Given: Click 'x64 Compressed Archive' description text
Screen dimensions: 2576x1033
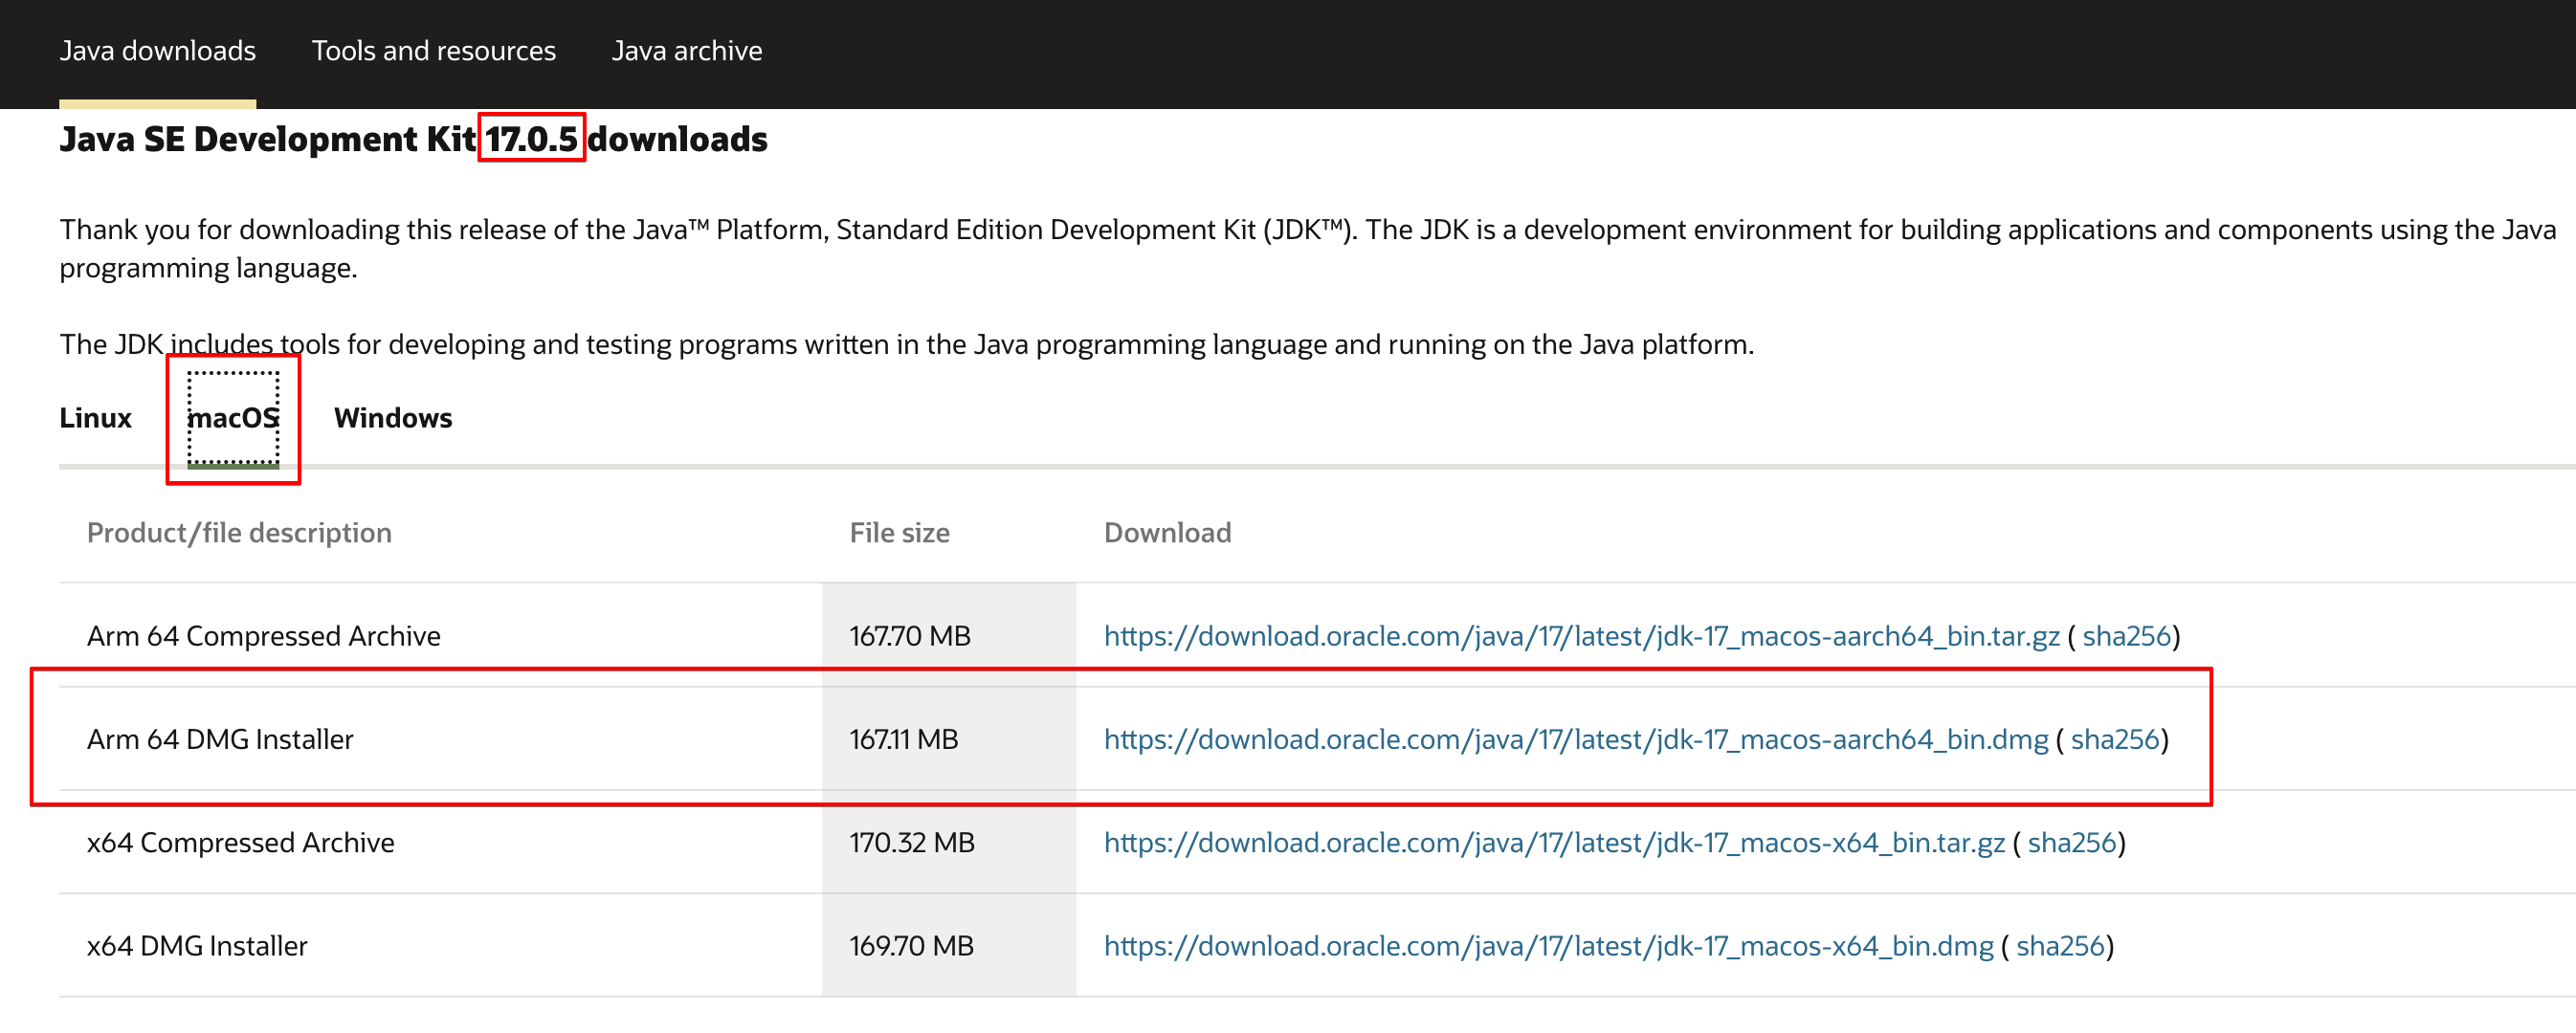Looking at the screenshot, I should (x=241, y=842).
